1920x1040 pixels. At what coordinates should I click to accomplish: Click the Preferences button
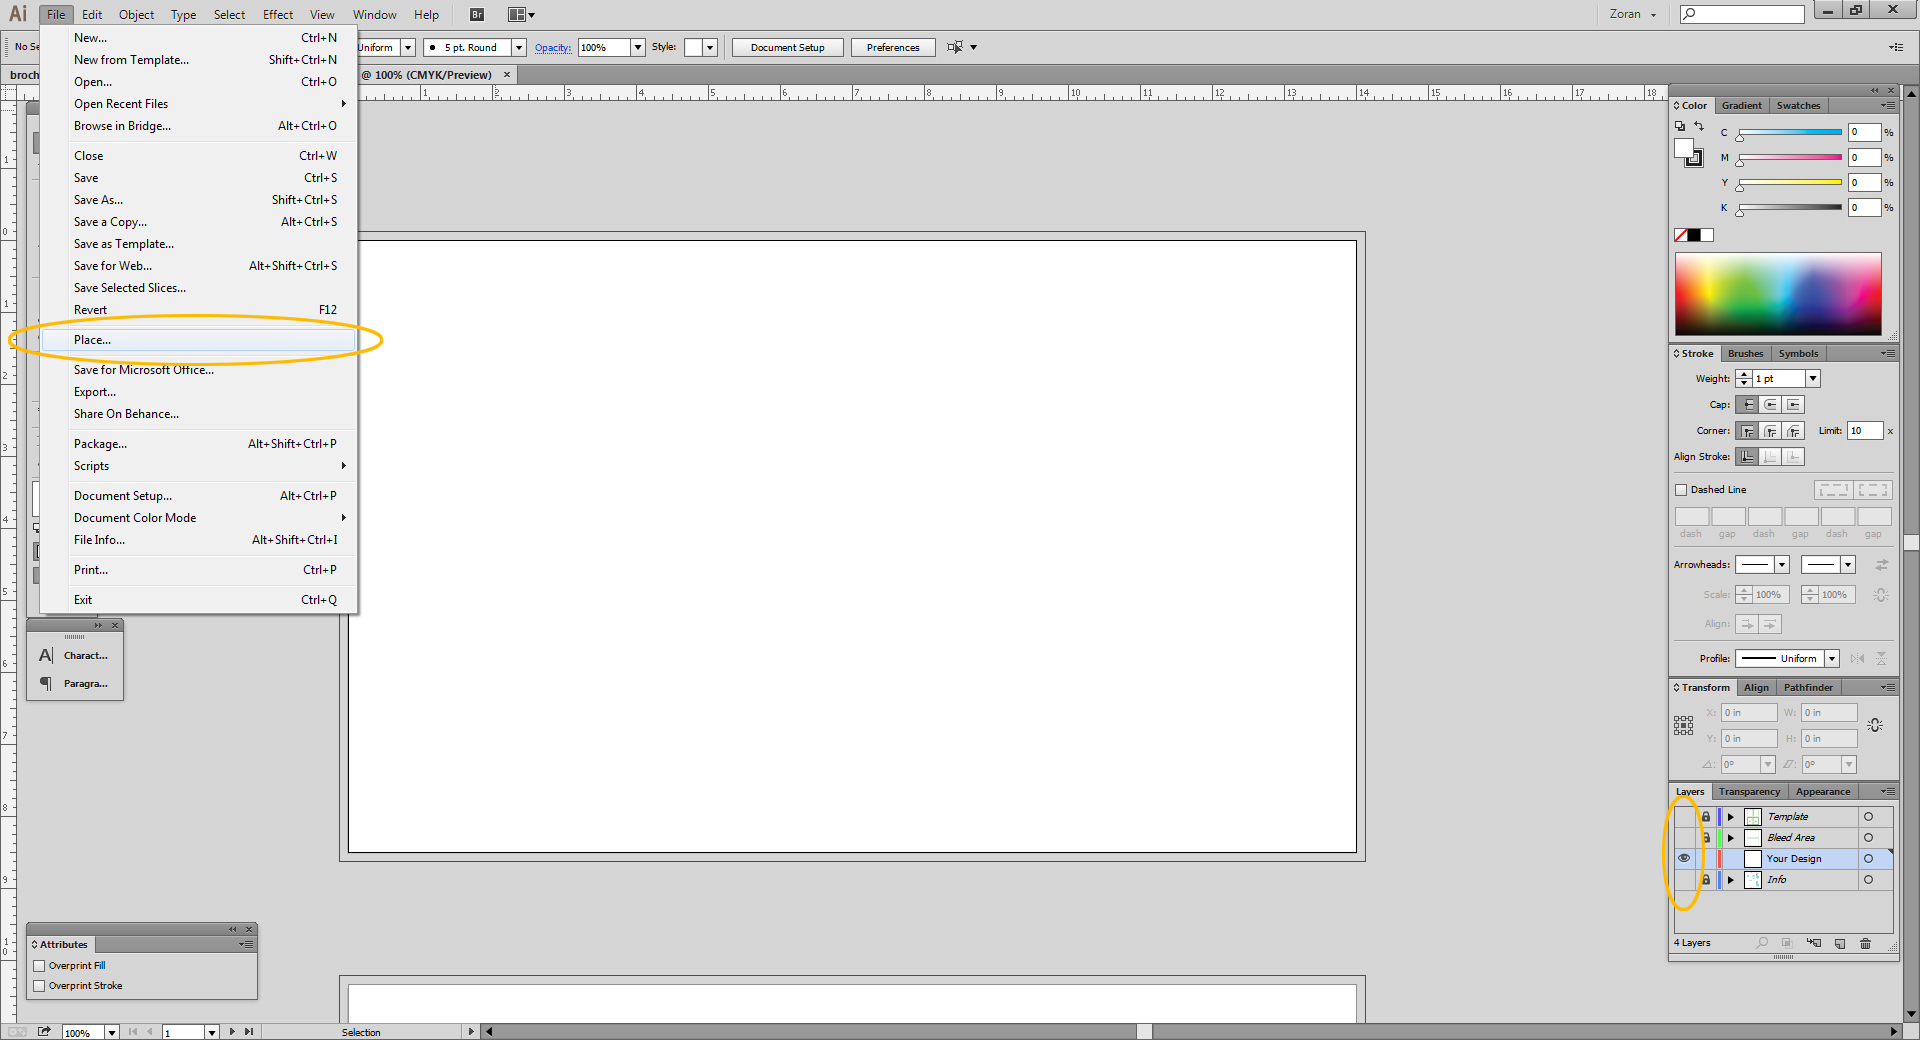893,47
